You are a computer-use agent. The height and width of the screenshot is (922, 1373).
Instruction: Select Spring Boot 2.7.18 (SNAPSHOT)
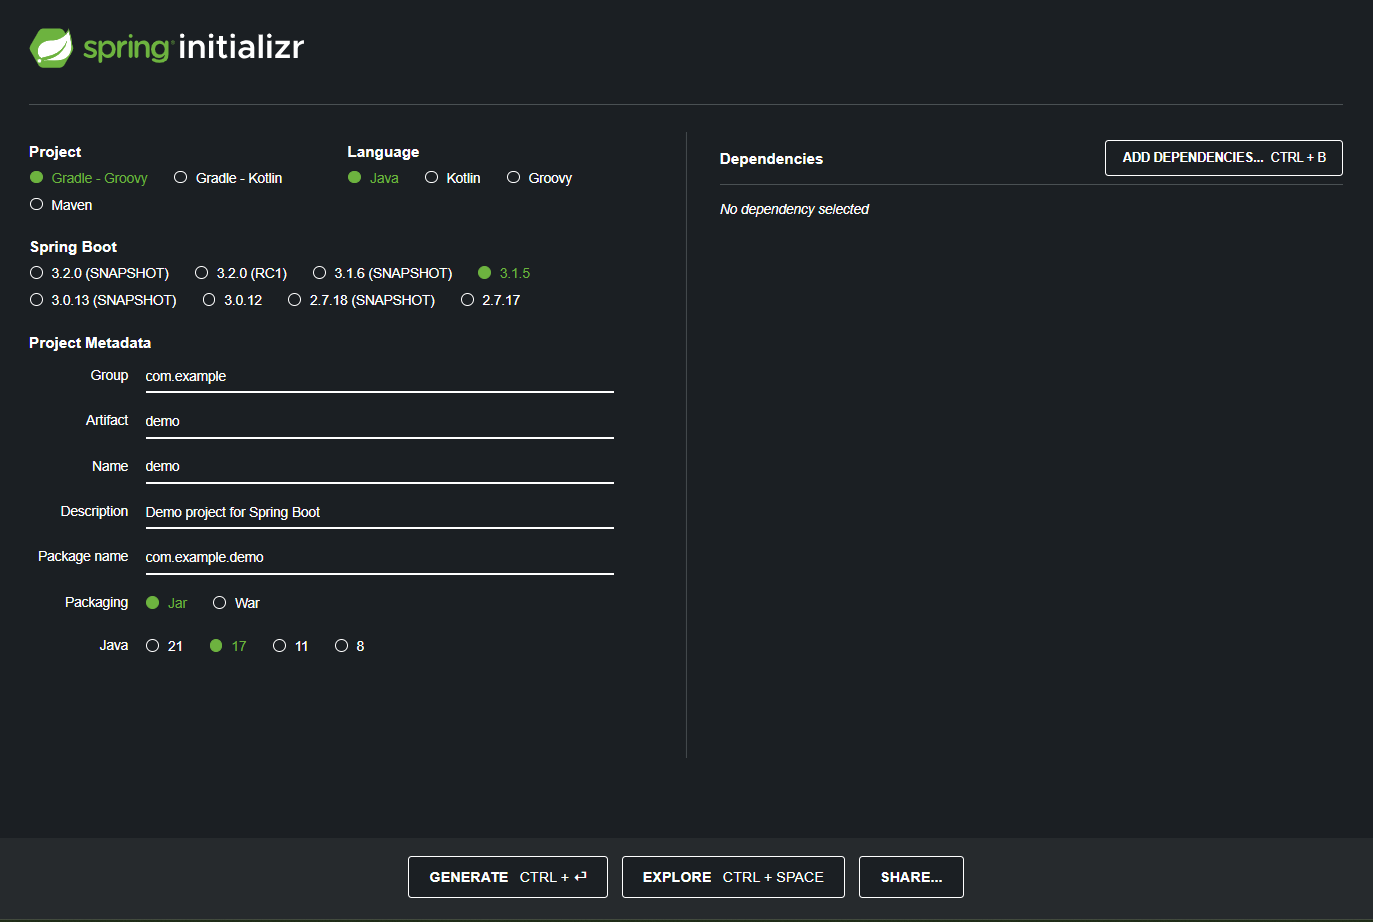tap(361, 300)
